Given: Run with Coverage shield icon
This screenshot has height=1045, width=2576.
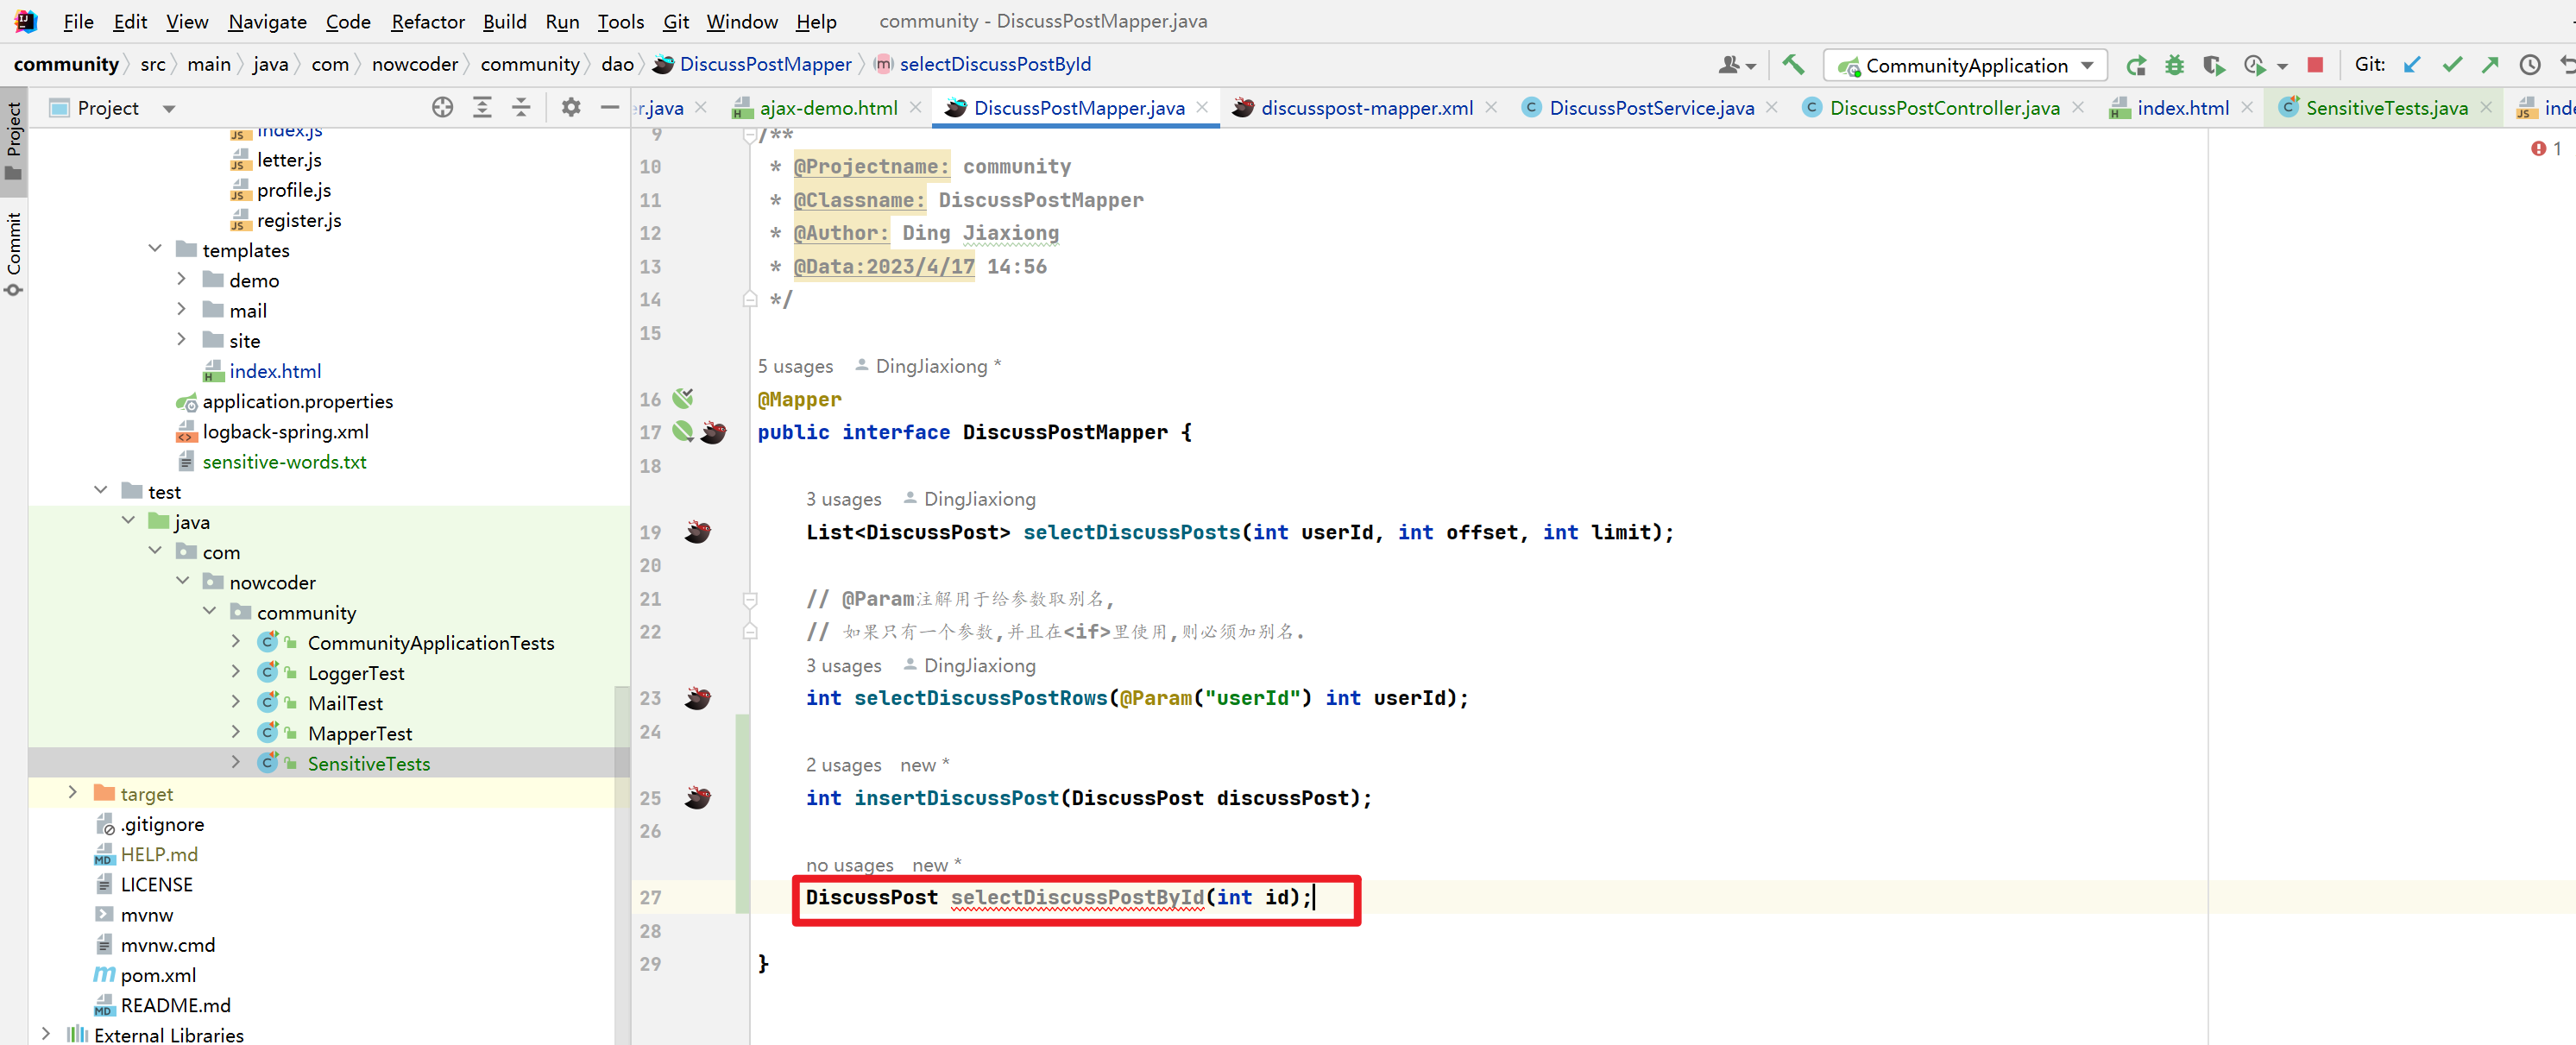Looking at the screenshot, I should pos(2214,65).
